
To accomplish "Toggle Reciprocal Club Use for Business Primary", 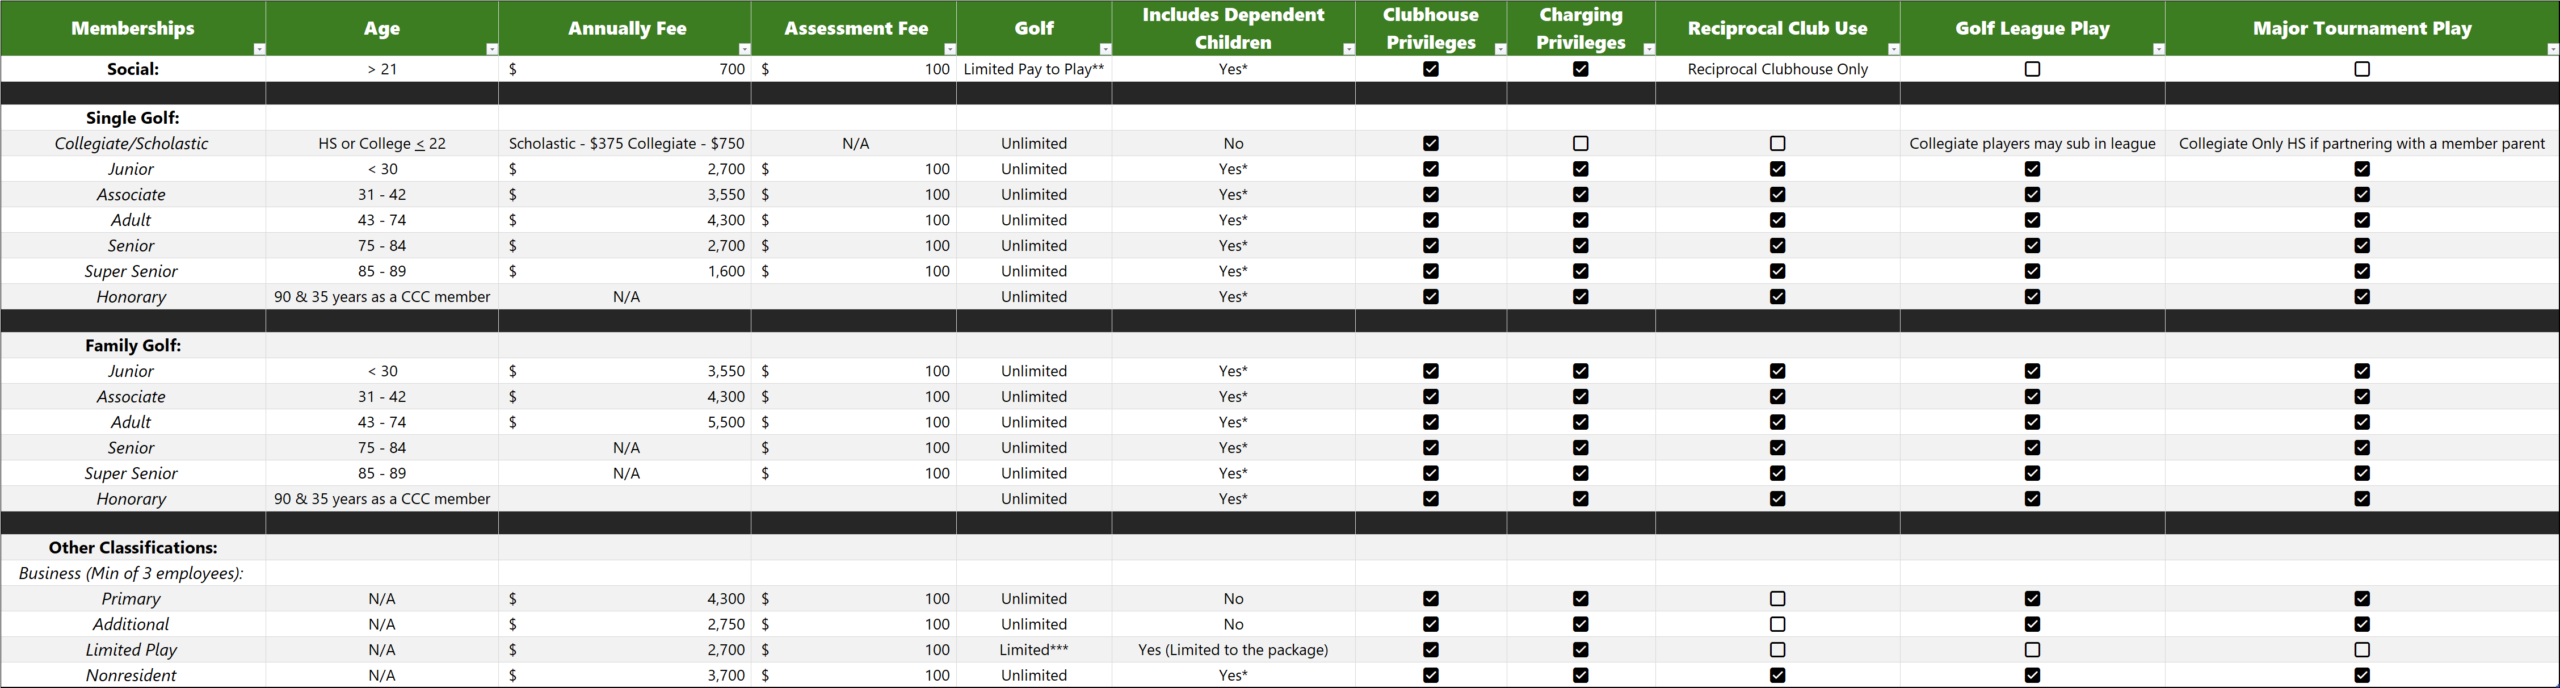I will click(x=1777, y=599).
